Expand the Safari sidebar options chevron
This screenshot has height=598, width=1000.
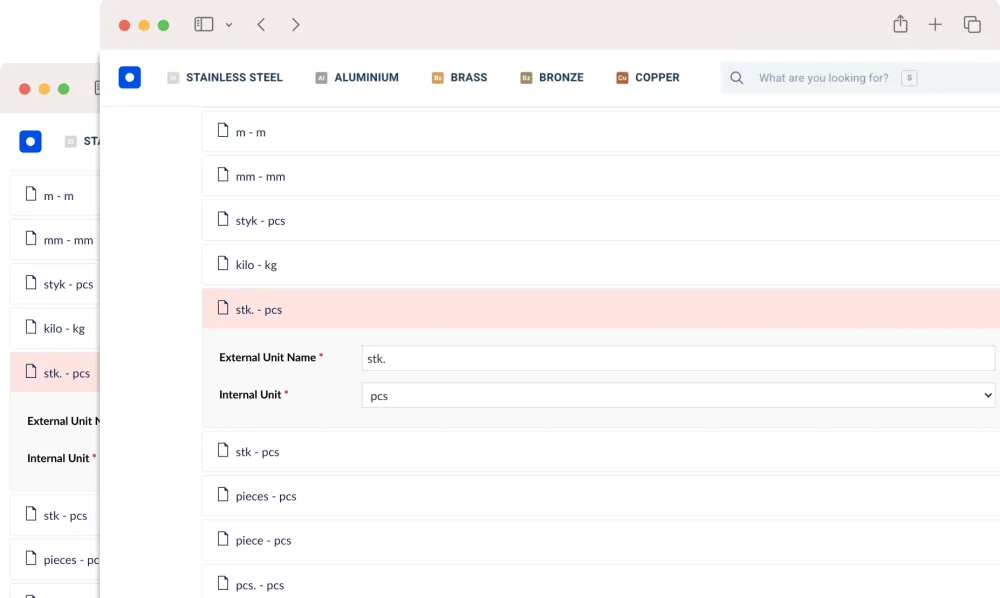pyautogui.click(x=229, y=24)
